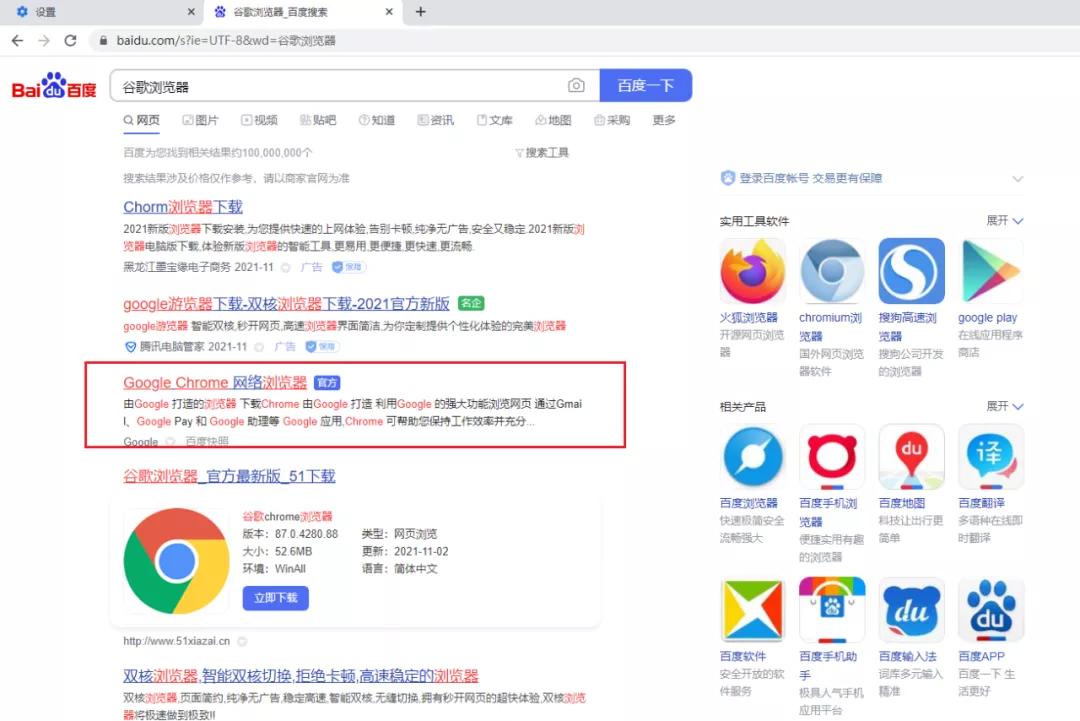Open the 火狐浏览器 Firefox icon
The width and height of the screenshot is (1080, 721).
752,270
